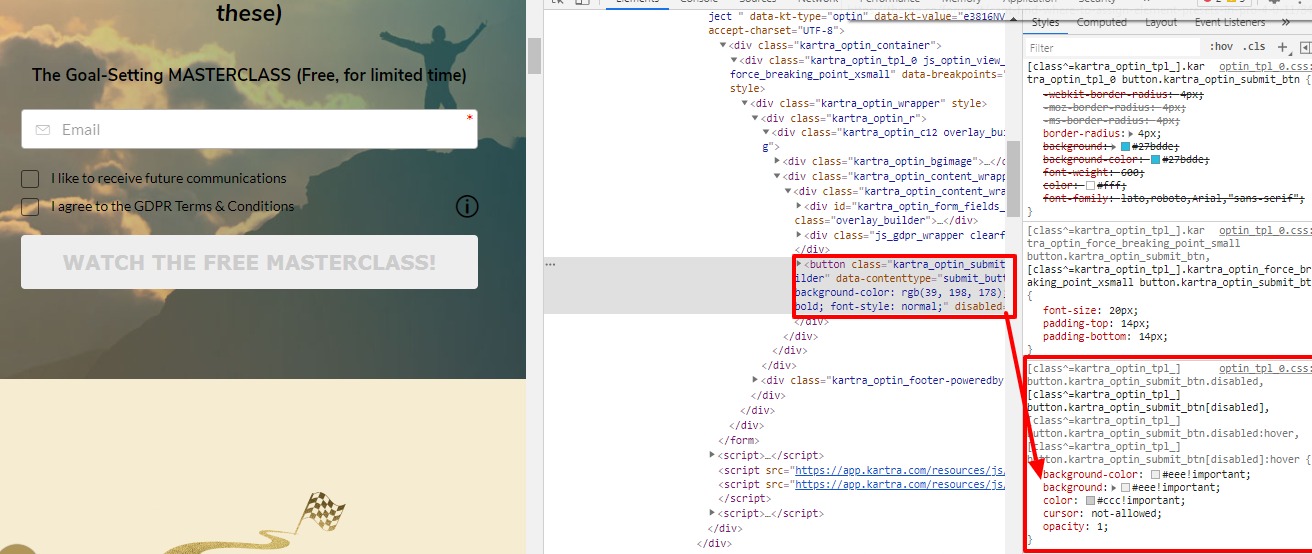The height and width of the screenshot is (554, 1312).
Task: Check 'I agree to the GDPR Terms & Conditions'
Action: click(x=30, y=207)
